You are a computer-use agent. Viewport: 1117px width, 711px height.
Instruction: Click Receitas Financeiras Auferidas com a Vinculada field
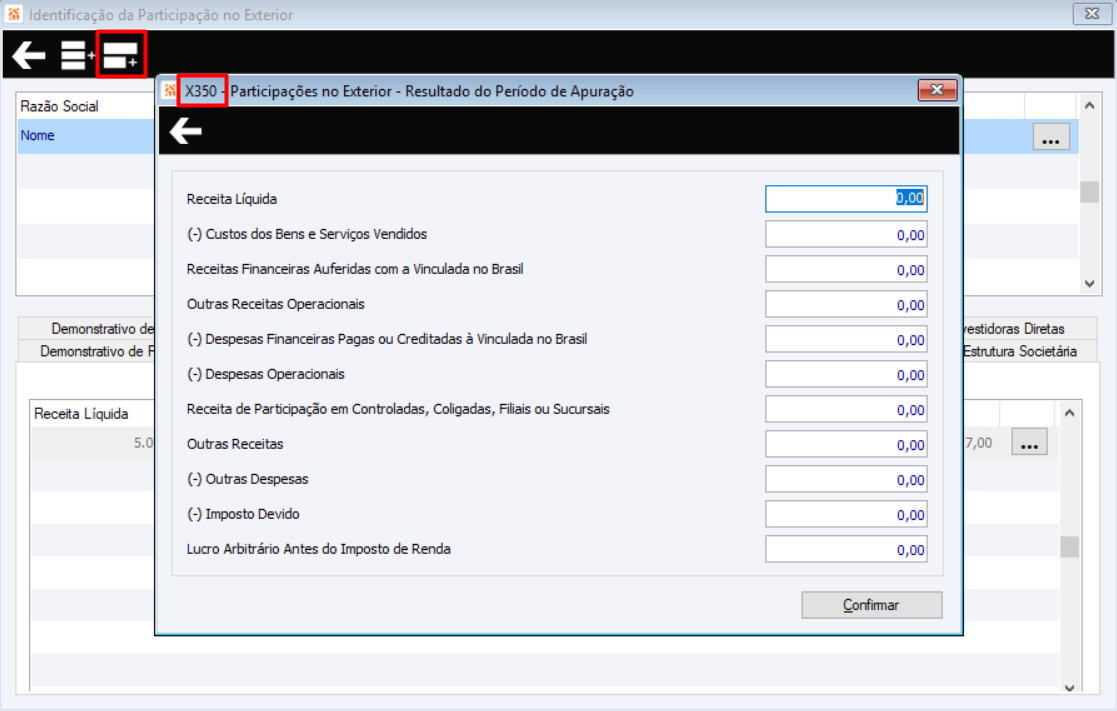(x=846, y=269)
